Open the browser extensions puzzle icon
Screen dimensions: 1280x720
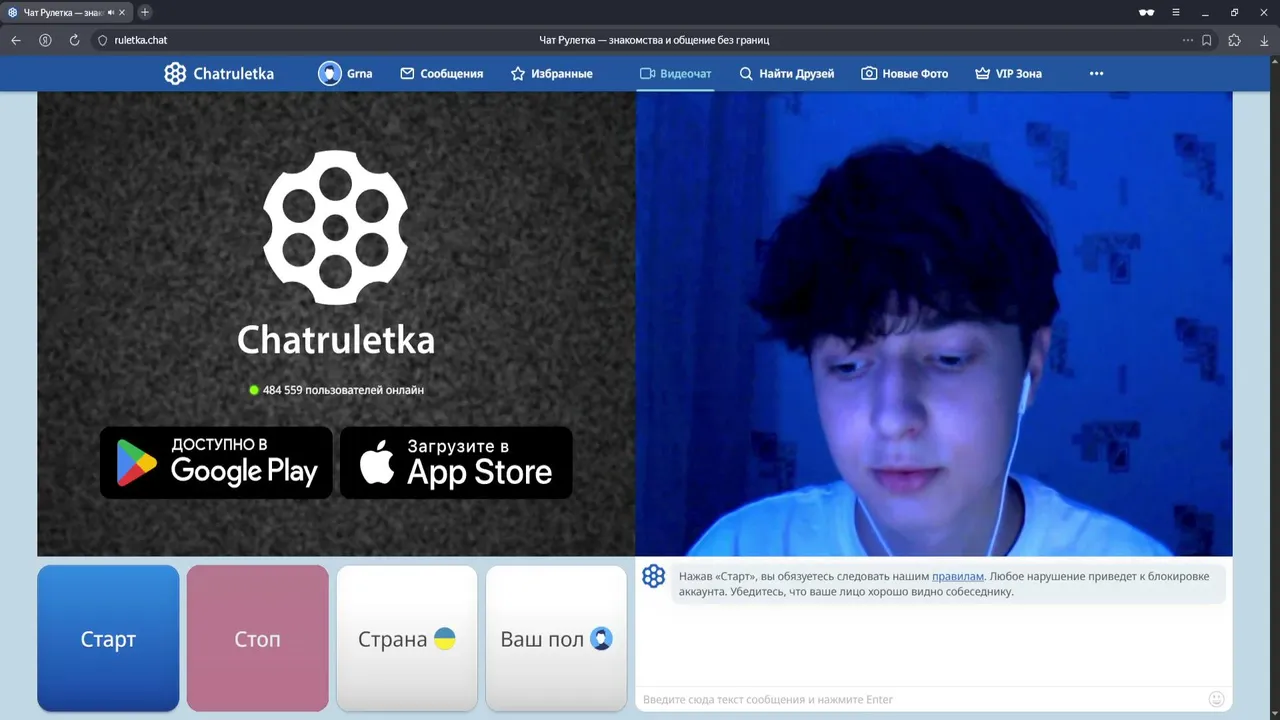(x=1234, y=40)
